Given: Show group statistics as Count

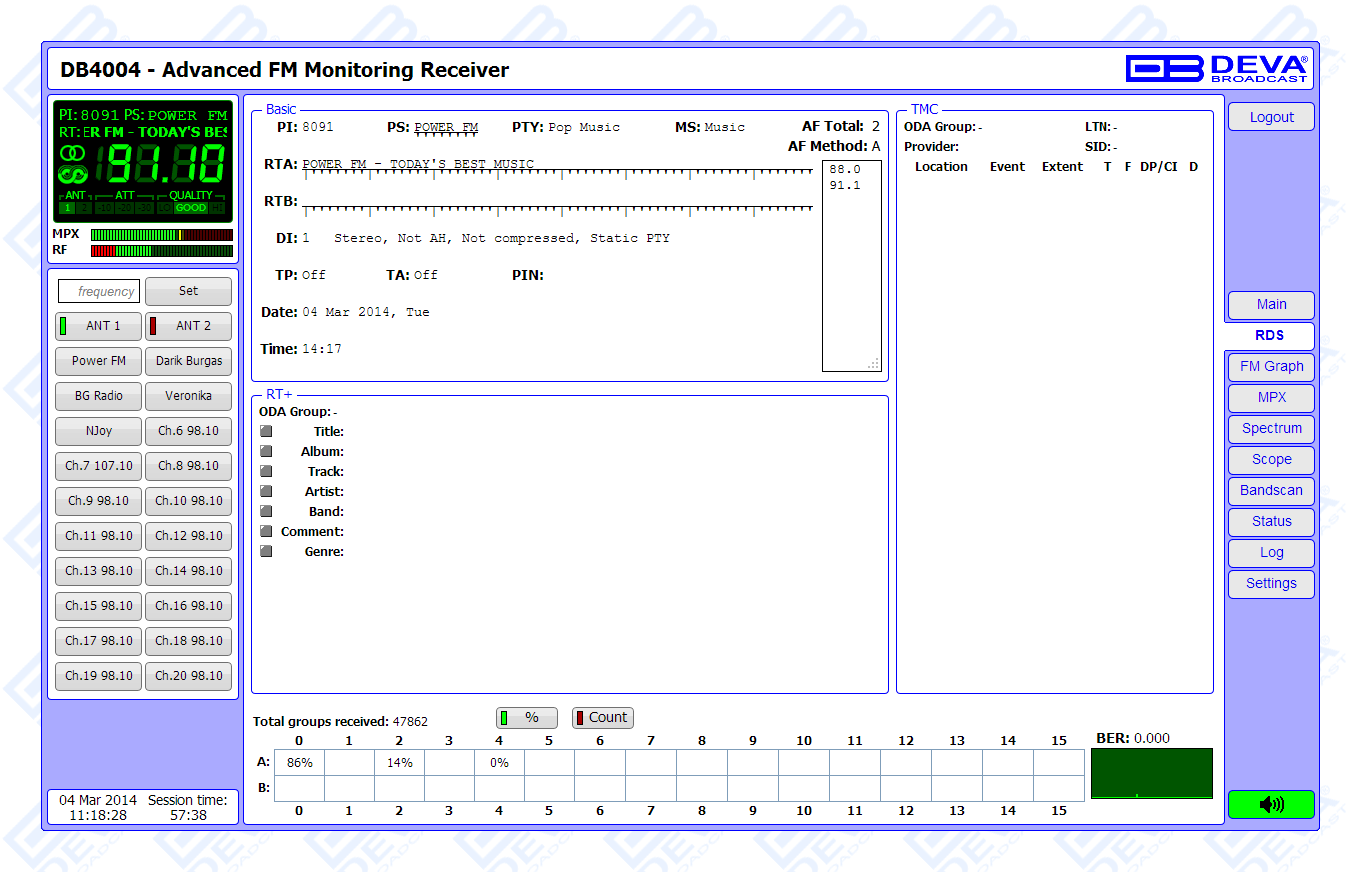Looking at the screenshot, I should (x=602, y=718).
